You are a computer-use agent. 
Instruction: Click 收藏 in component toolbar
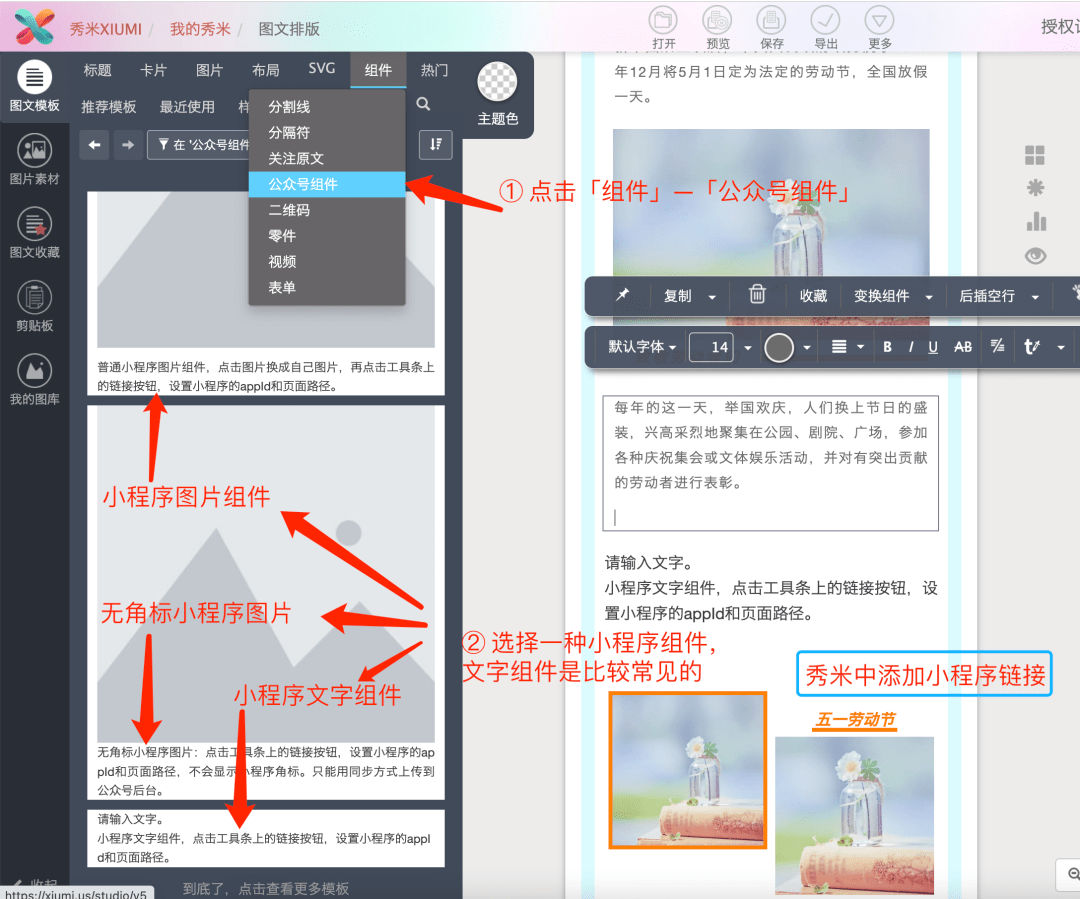point(813,296)
